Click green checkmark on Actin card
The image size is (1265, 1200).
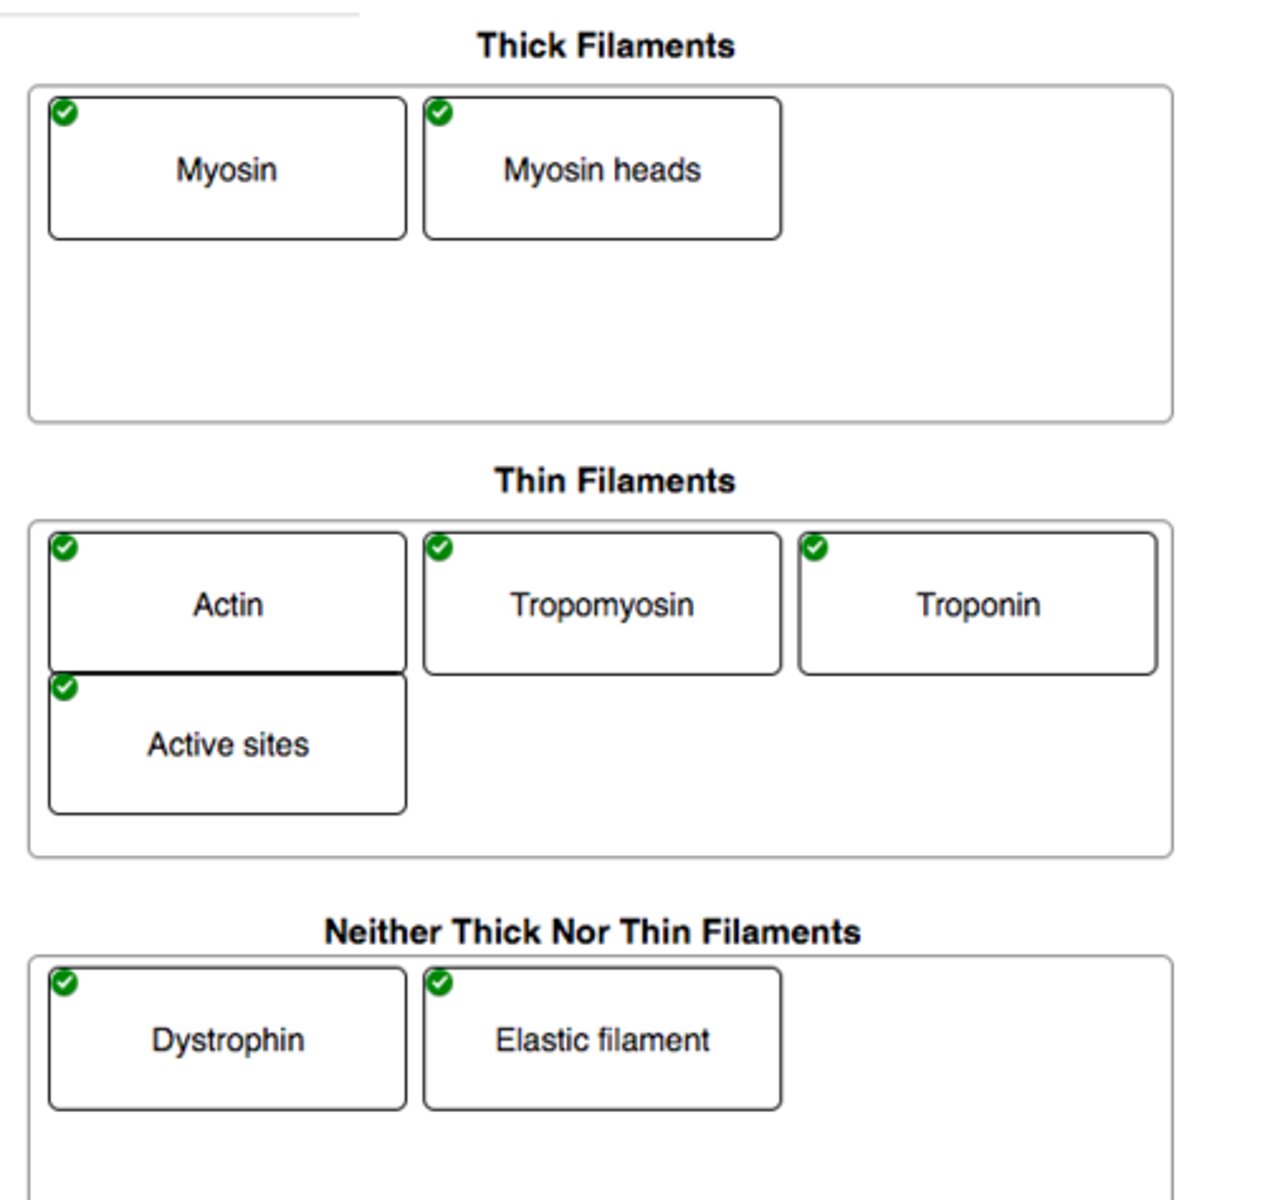[64, 547]
